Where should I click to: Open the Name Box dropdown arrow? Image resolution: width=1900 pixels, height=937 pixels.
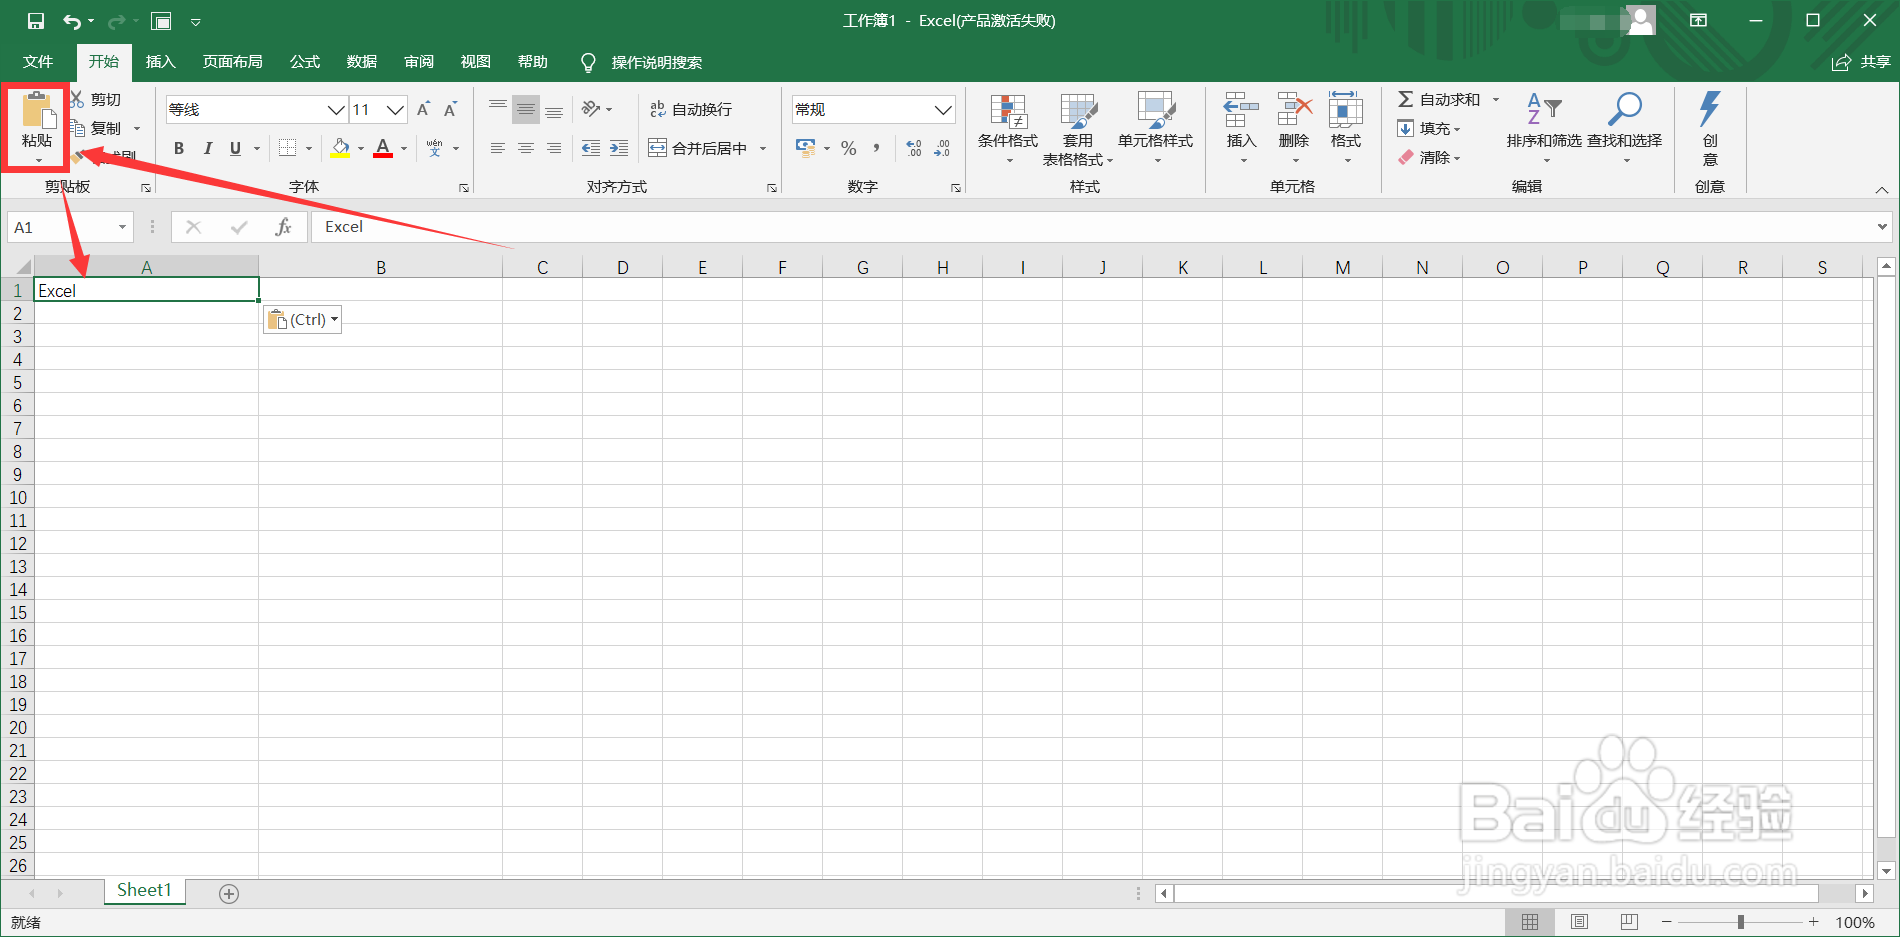[122, 227]
